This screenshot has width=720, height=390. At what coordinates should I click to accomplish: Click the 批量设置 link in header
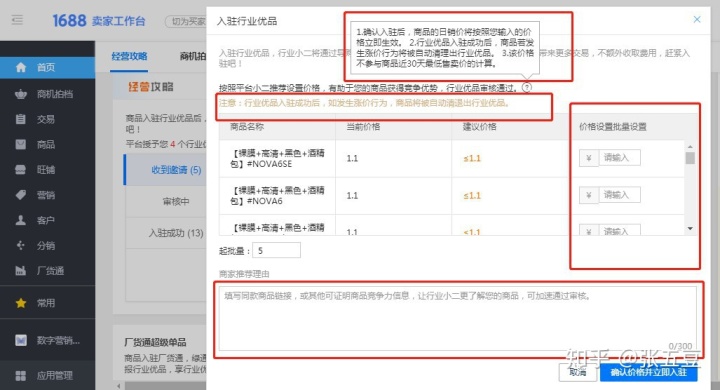click(x=630, y=127)
